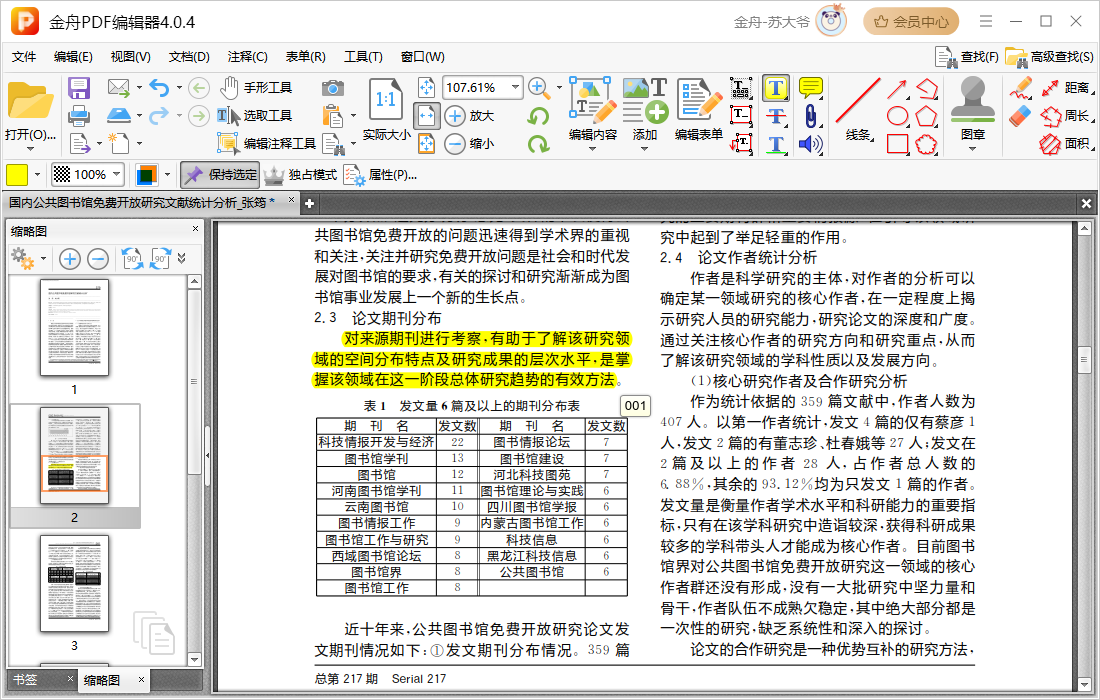Click the yellow fill color swatch
1100x700 pixels.
point(17,175)
